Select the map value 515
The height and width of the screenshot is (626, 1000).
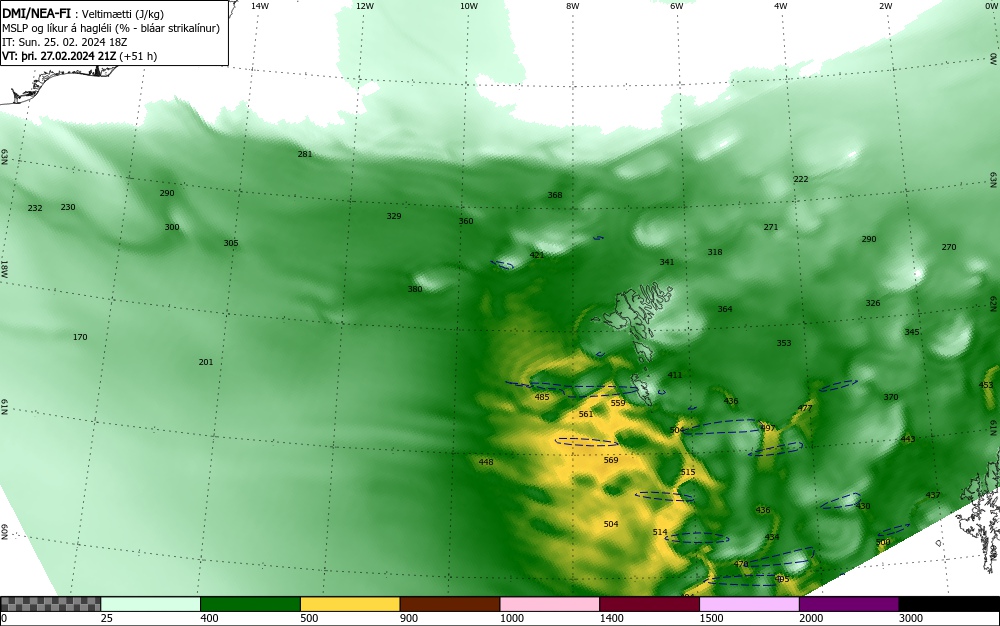(x=688, y=472)
